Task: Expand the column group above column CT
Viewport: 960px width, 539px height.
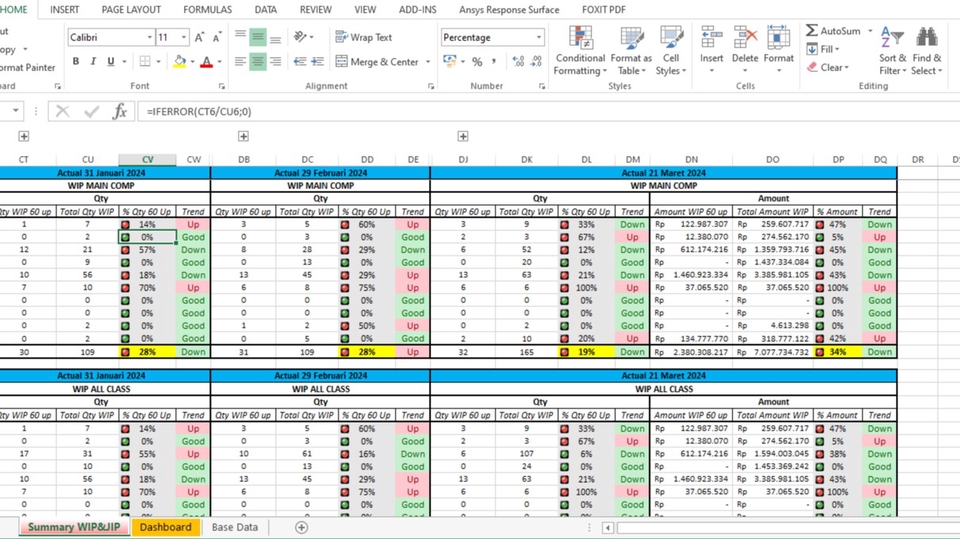Action: click(x=23, y=136)
